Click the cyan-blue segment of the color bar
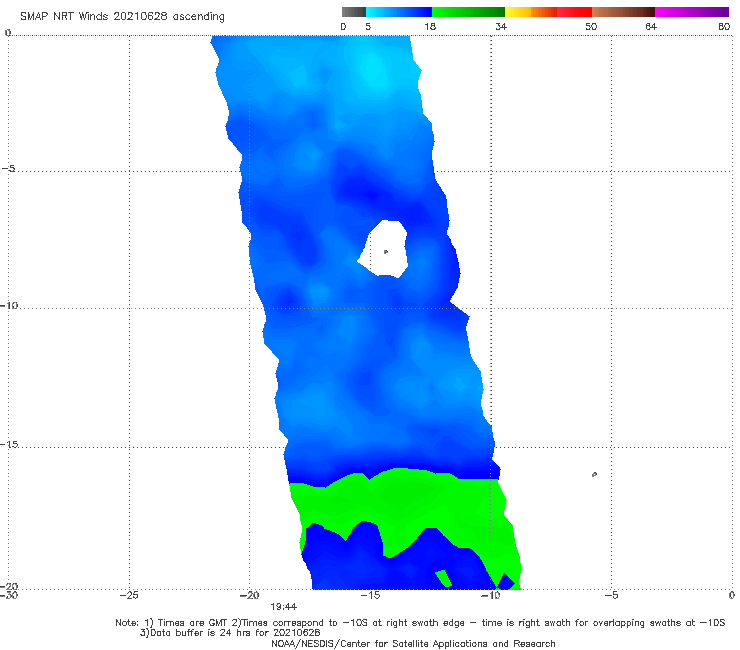The width and height of the screenshot is (740, 650). 399,12
